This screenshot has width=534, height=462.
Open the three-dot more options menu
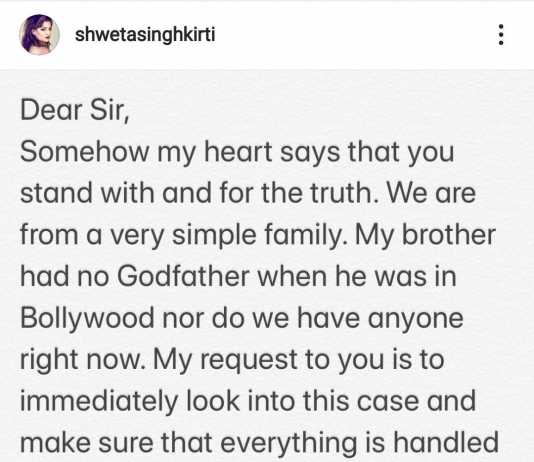pos(501,34)
